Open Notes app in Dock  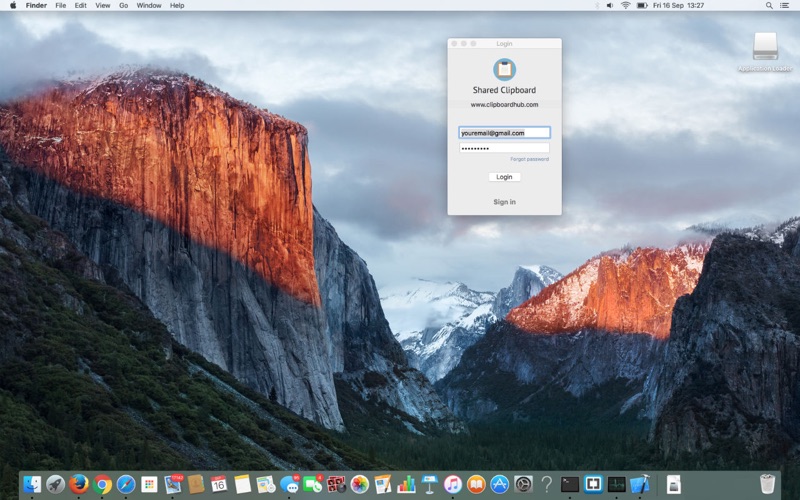[x=243, y=484]
